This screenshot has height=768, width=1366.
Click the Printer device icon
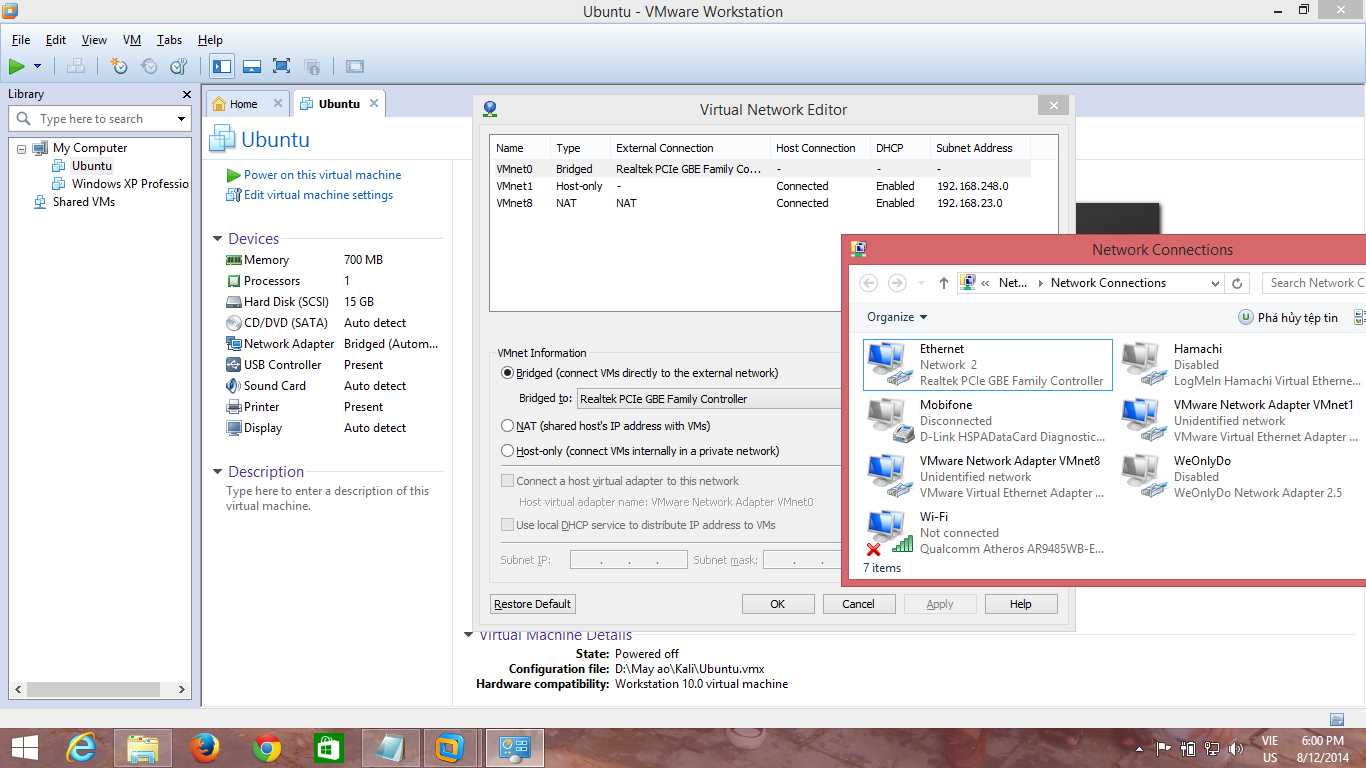(234, 407)
